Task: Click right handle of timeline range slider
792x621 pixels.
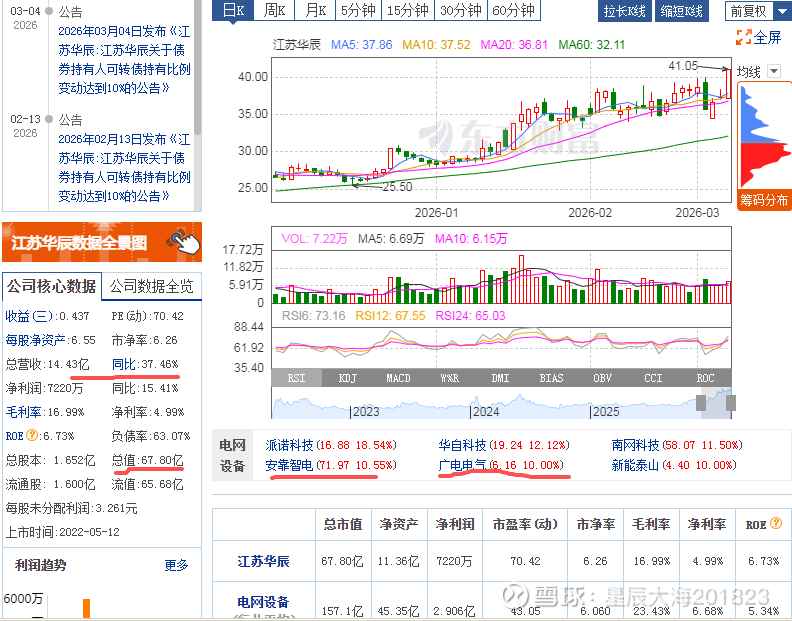Action: tap(731, 403)
